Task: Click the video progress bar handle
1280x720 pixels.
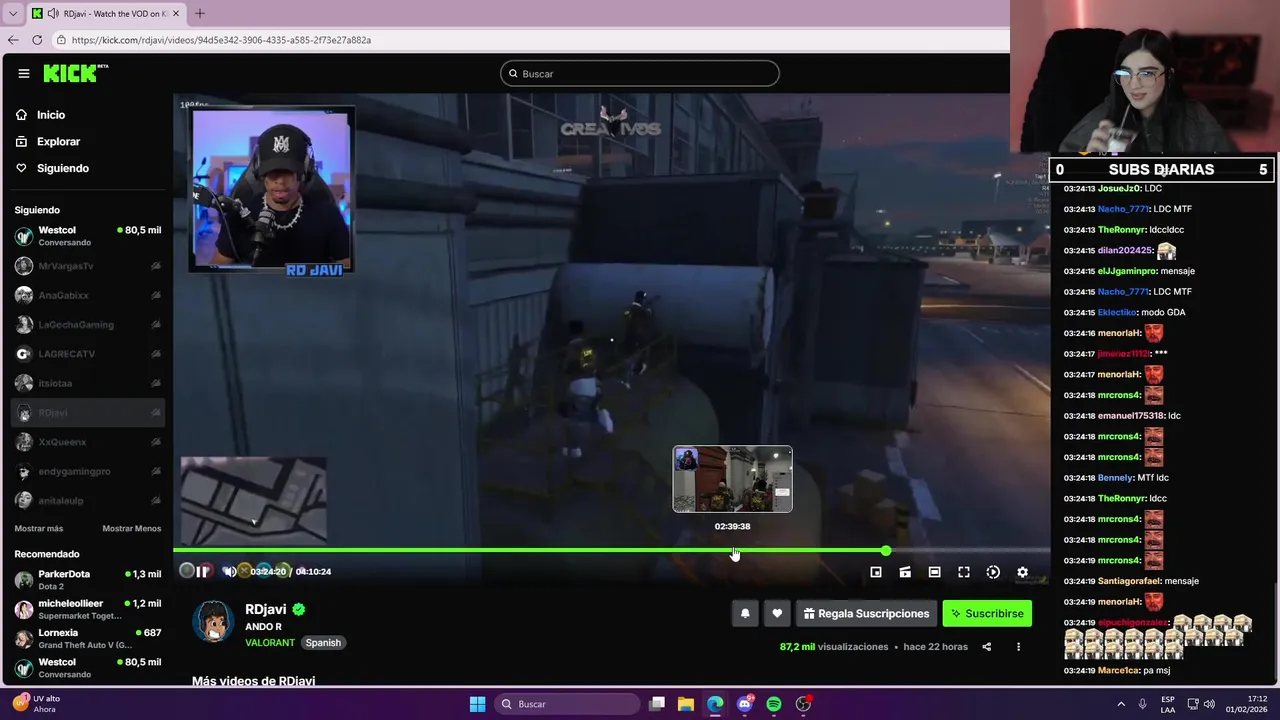Action: [886, 551]
